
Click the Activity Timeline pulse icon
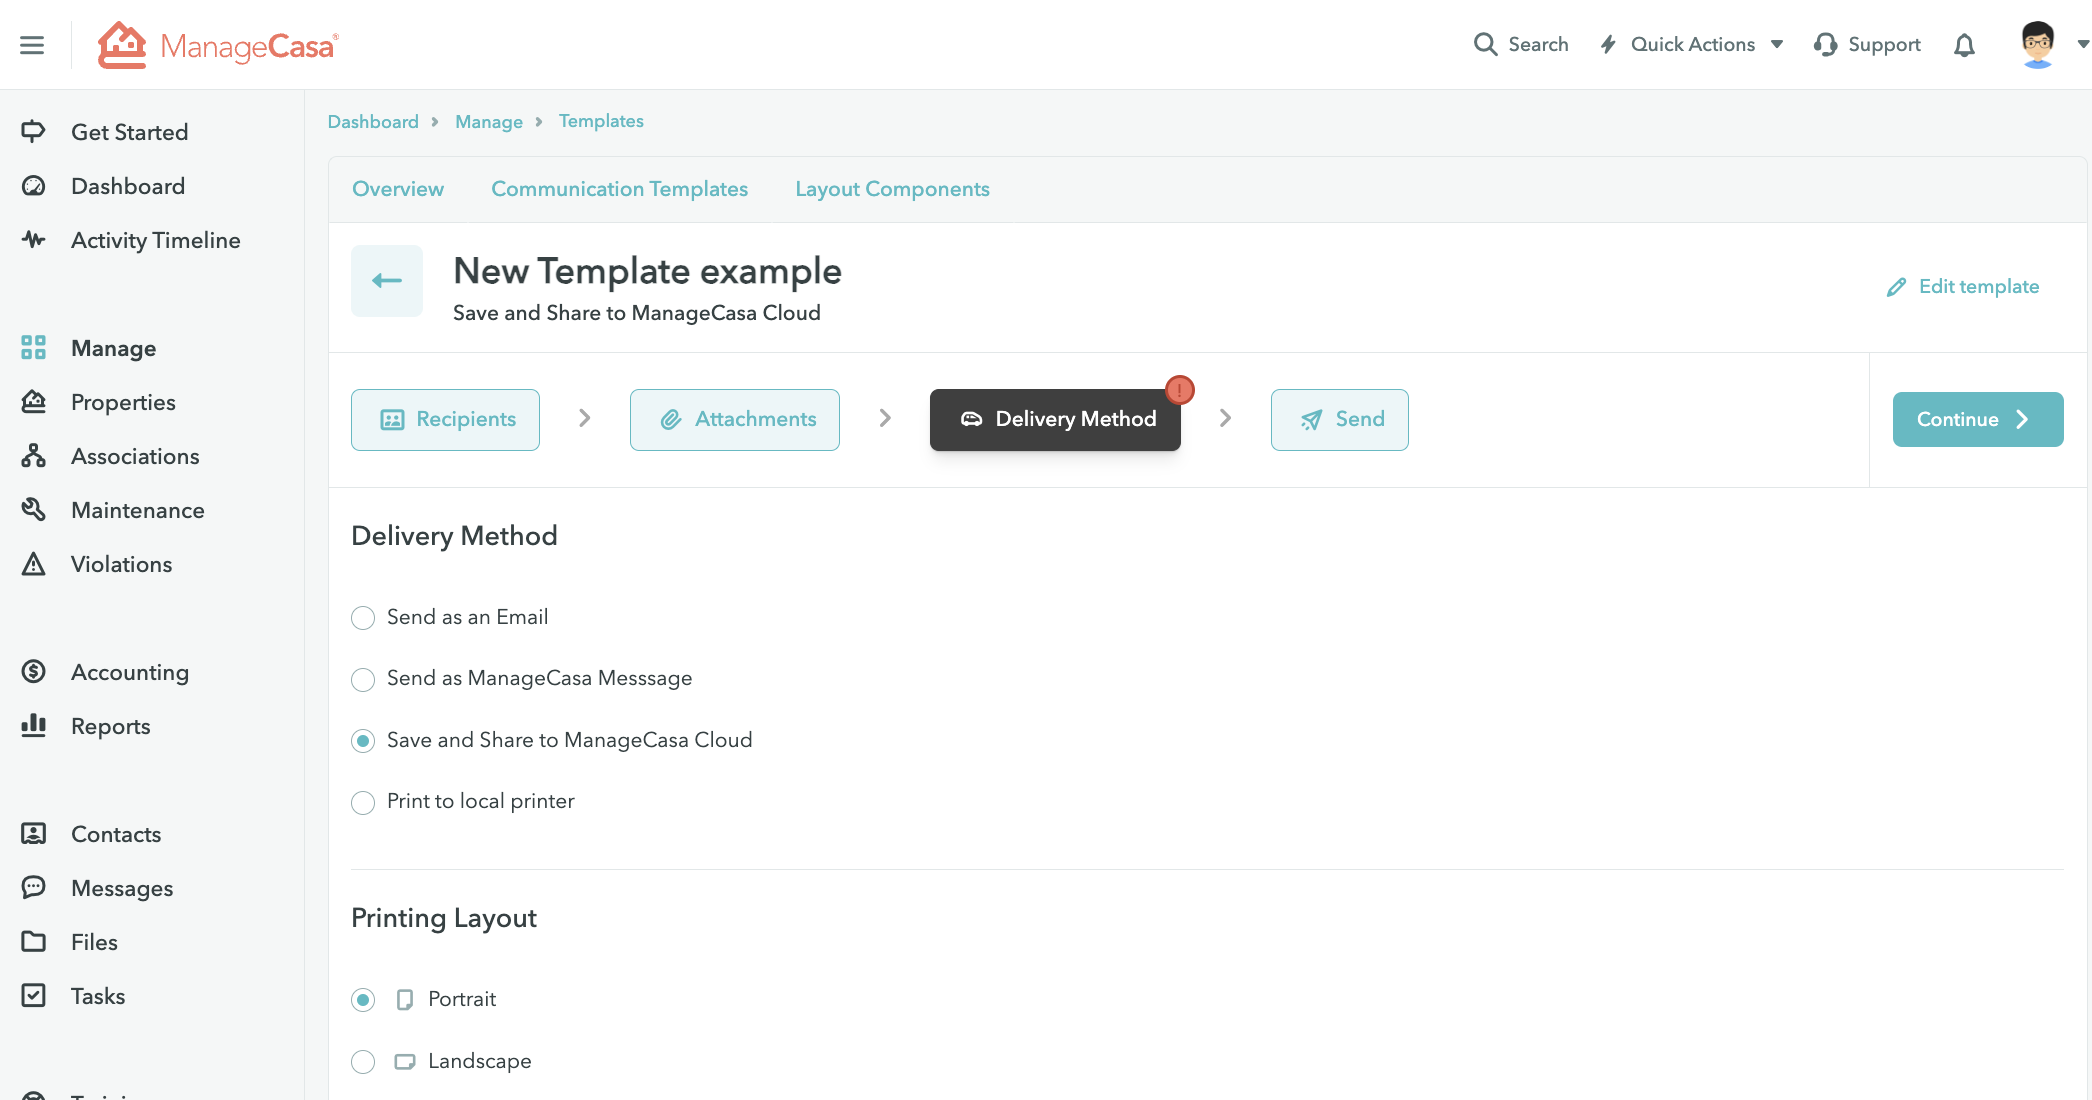(33, 240)
